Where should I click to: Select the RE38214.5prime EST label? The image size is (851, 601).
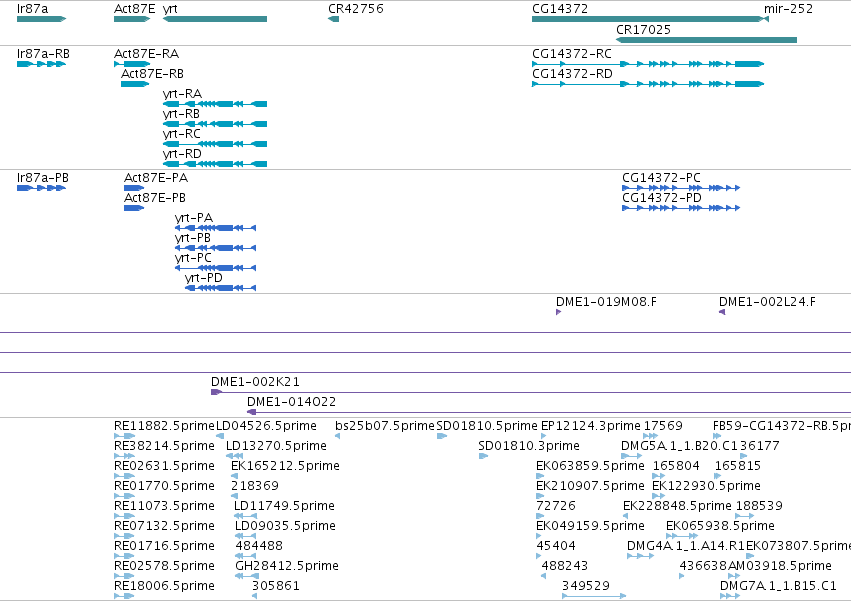(x=164, y=446)
